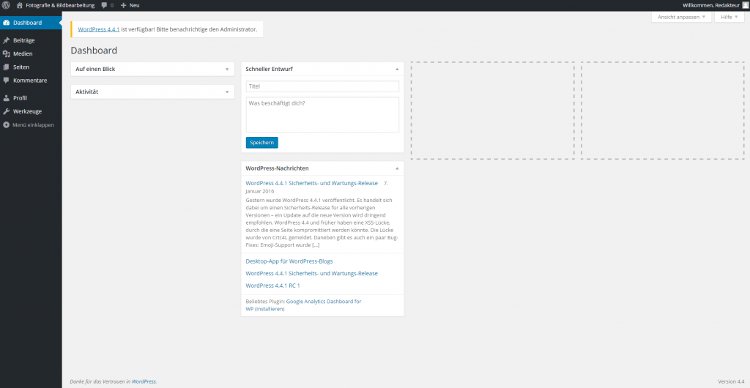
Task: Collapse the WordPress-Nachrichten widget
Action: 397,169
